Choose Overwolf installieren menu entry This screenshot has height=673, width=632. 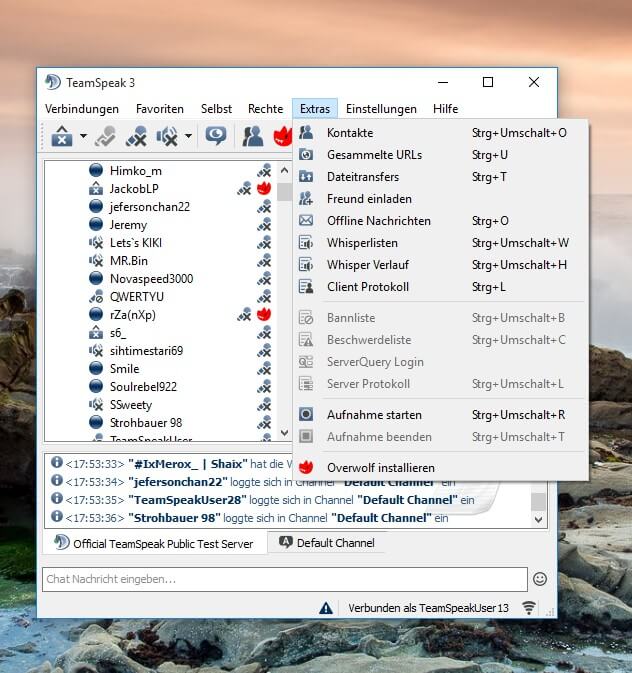click(x=441, y=467)
